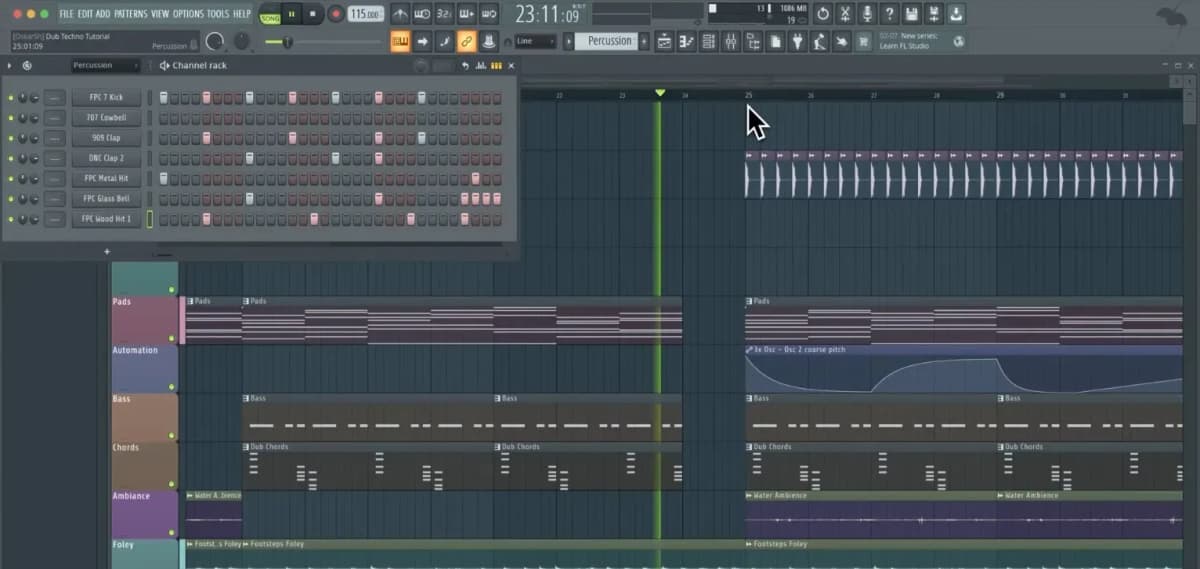The image size is (1200, 569).
Task: Click the download arrow export icon
Action: (956, 14)
